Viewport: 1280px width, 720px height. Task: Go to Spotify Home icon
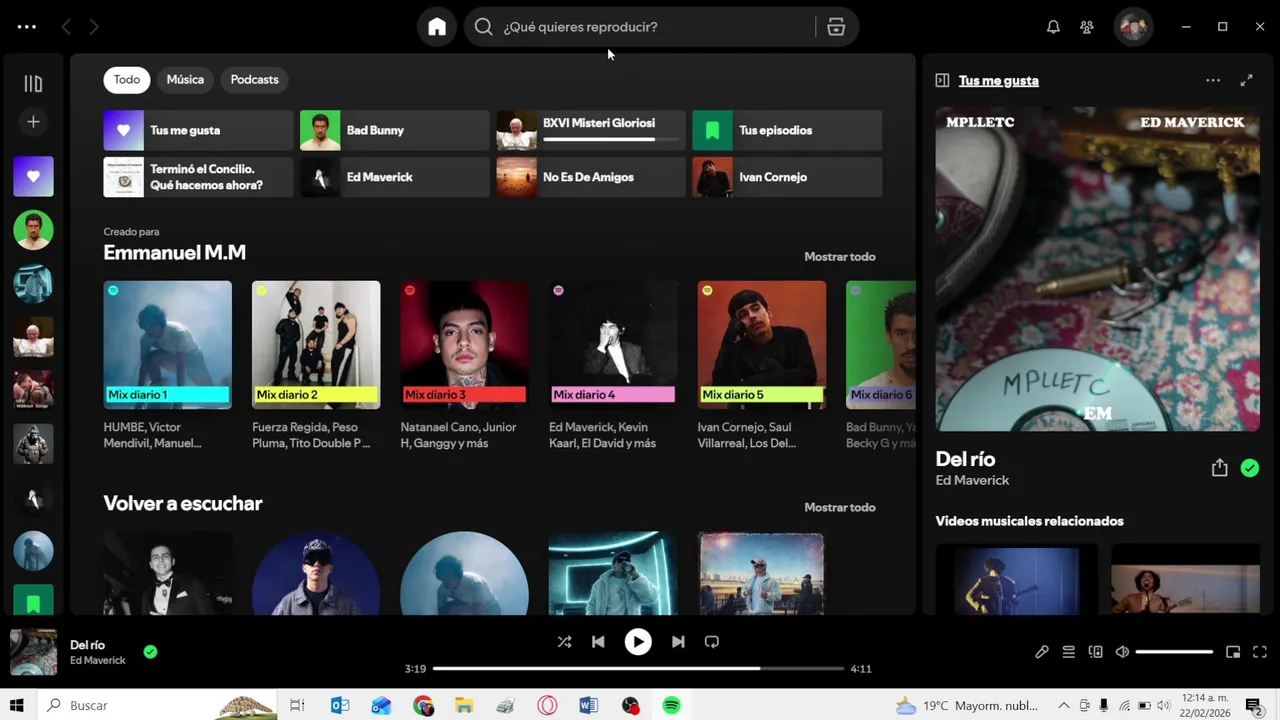(437, 27)
